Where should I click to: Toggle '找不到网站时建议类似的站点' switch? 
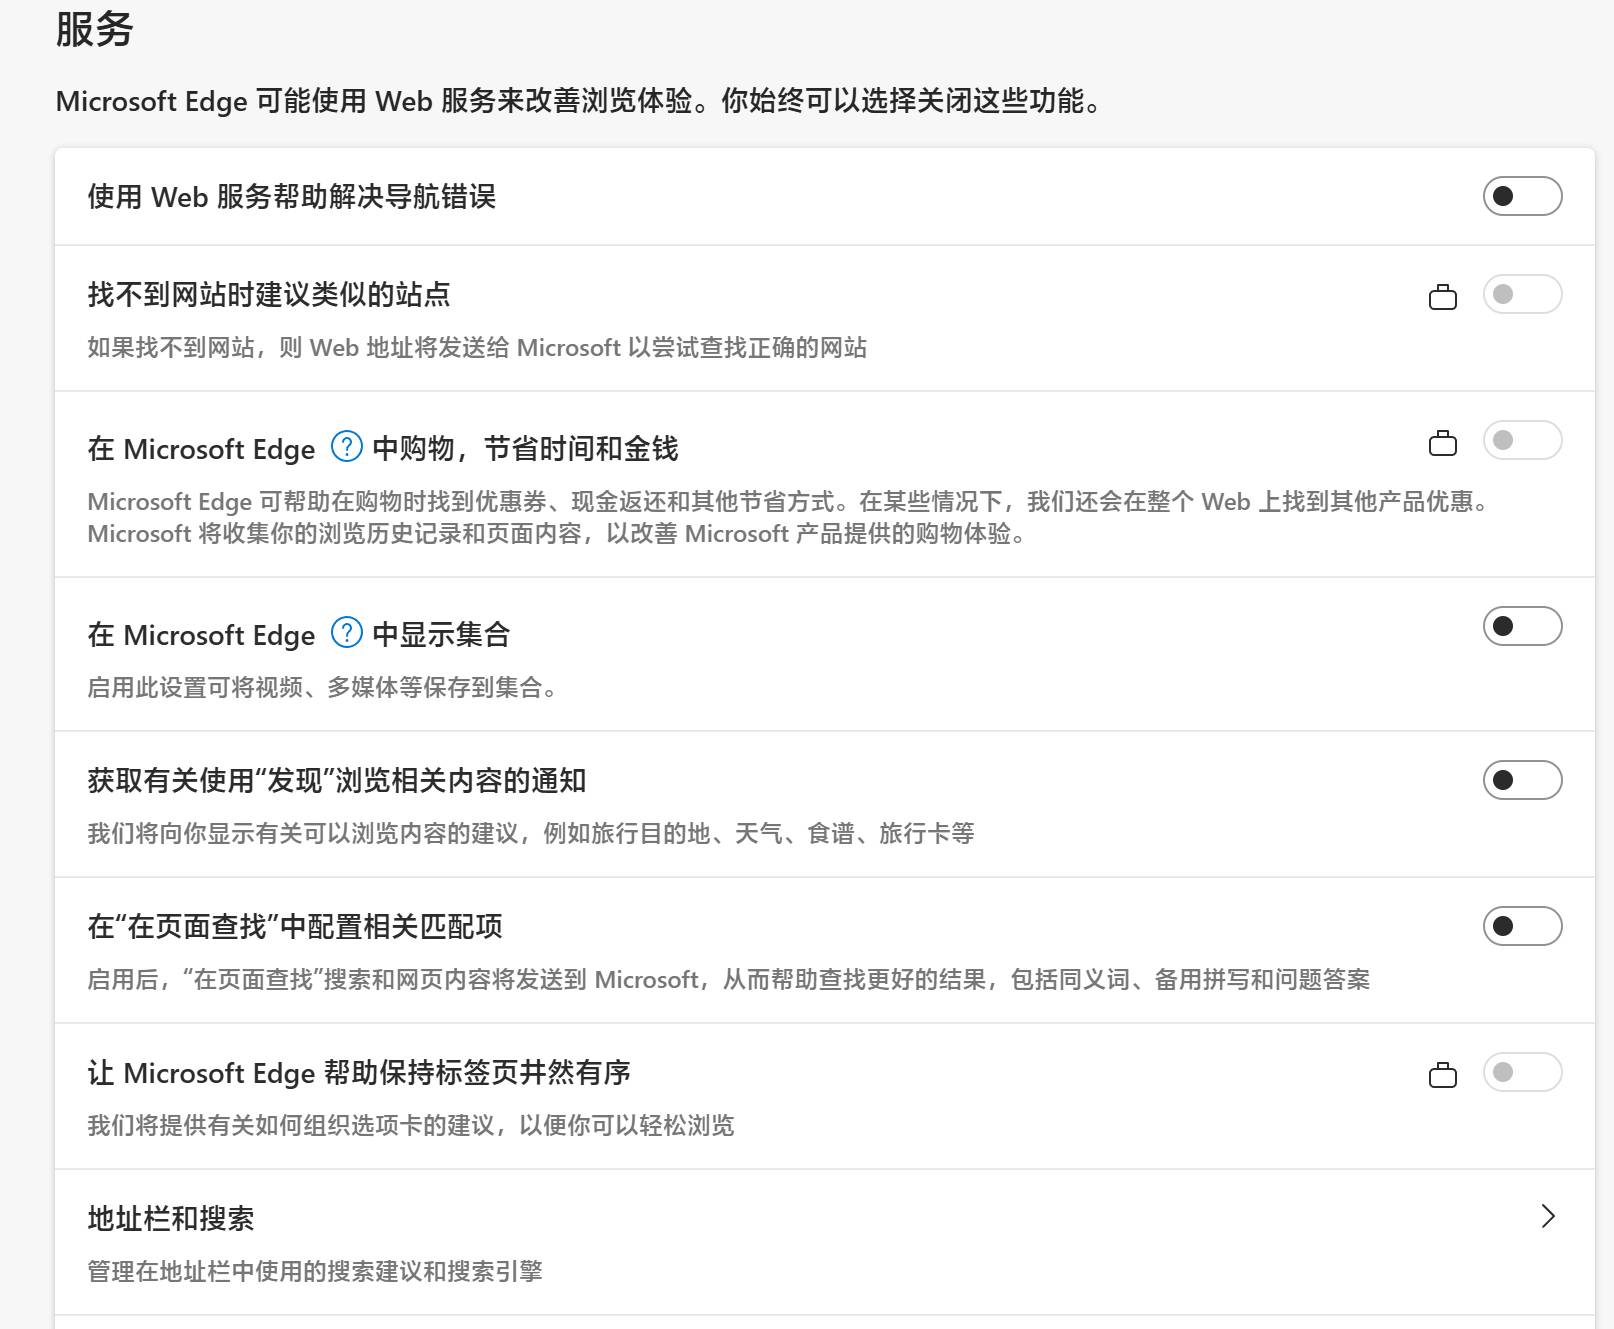[x=1522, y=294]
